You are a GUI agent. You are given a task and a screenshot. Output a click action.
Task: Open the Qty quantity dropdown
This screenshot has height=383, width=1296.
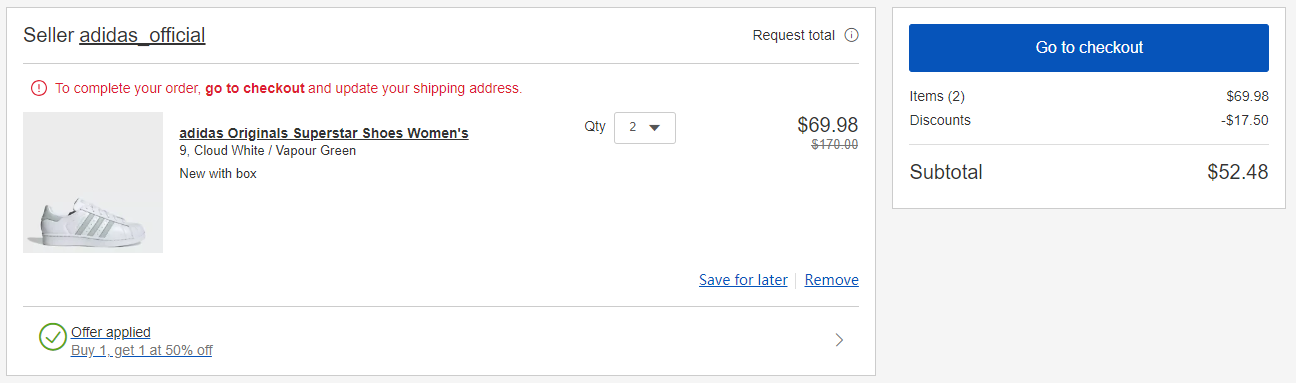(x=645, y=128)
